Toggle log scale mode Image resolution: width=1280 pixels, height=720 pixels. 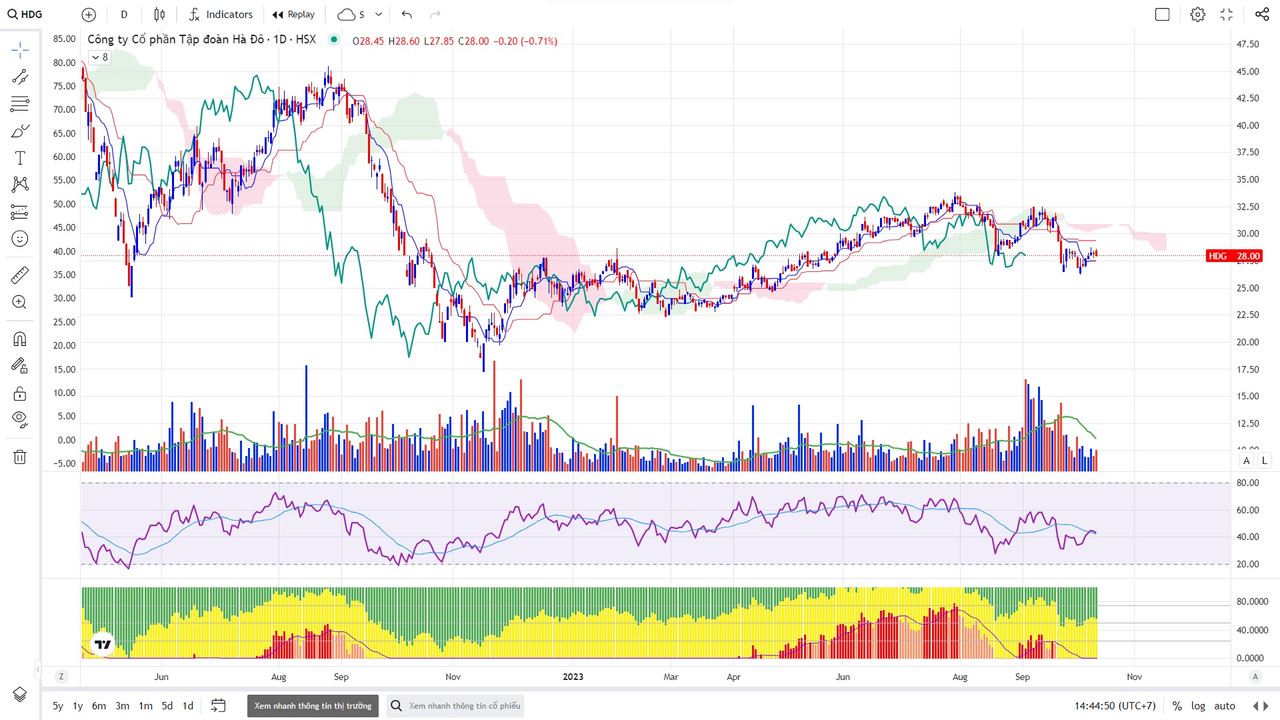coord(1198,706)
